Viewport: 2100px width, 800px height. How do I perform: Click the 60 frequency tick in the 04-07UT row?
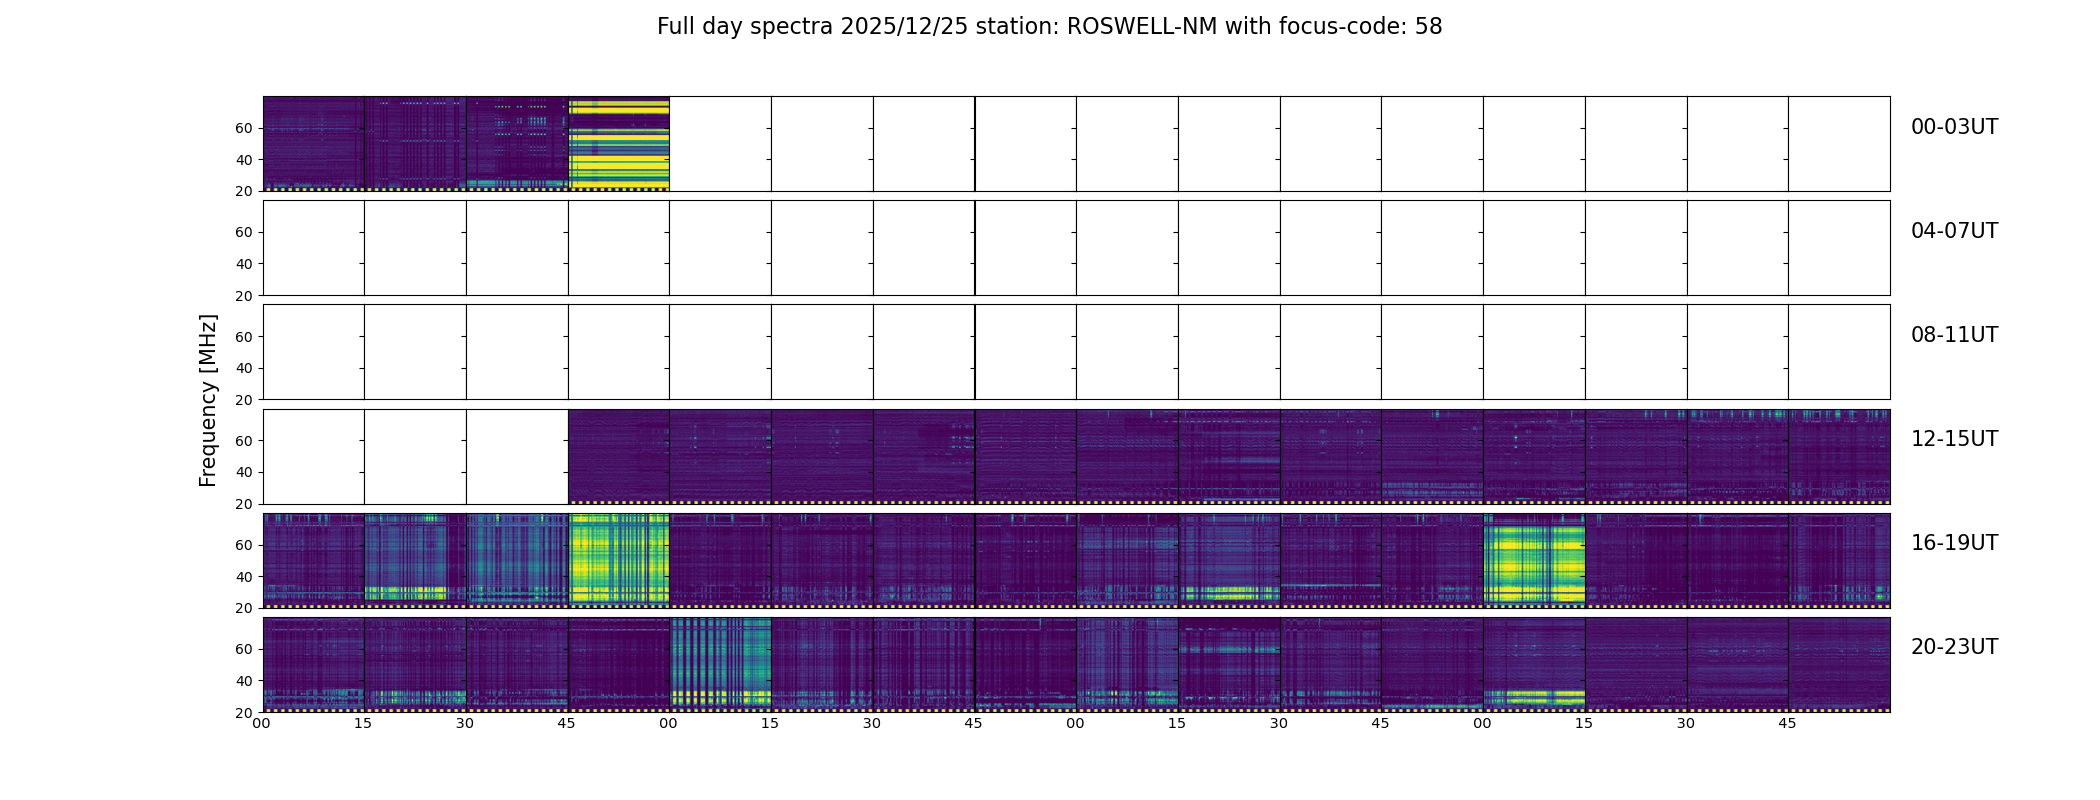click(x=243, y=232)
